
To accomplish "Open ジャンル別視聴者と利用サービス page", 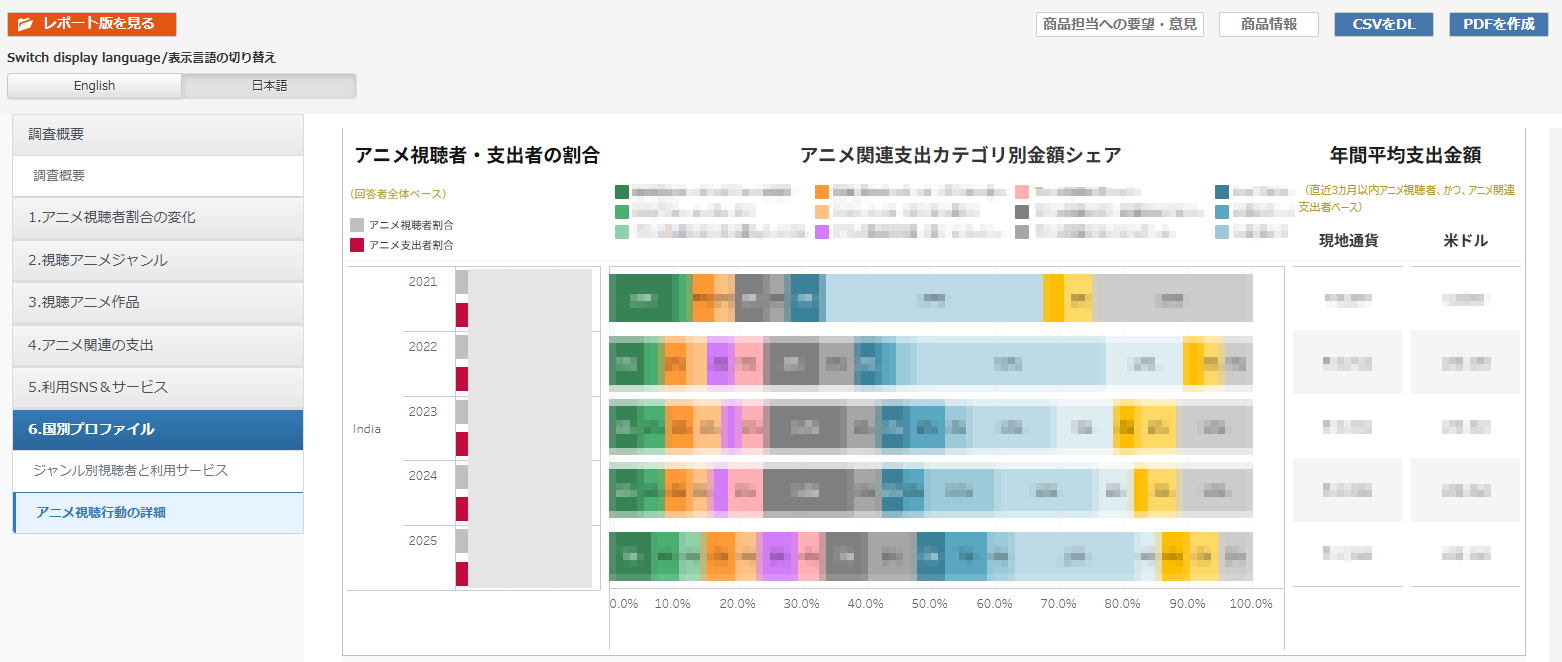I will coord(158,471).
